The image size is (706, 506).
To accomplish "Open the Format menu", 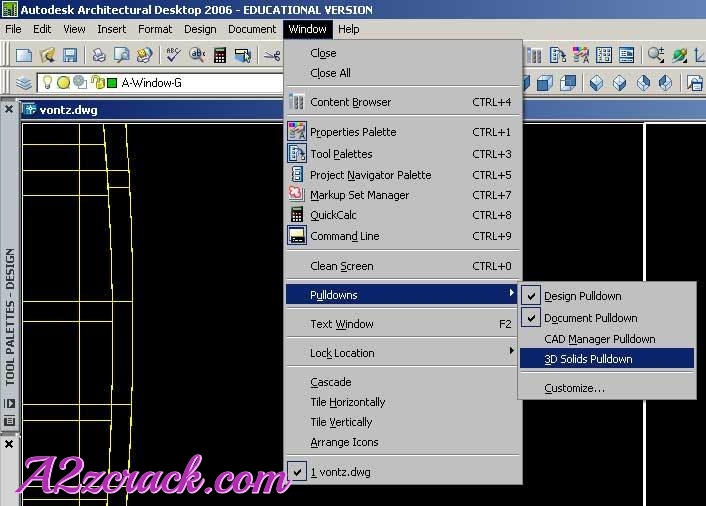I will coord(155,29).
